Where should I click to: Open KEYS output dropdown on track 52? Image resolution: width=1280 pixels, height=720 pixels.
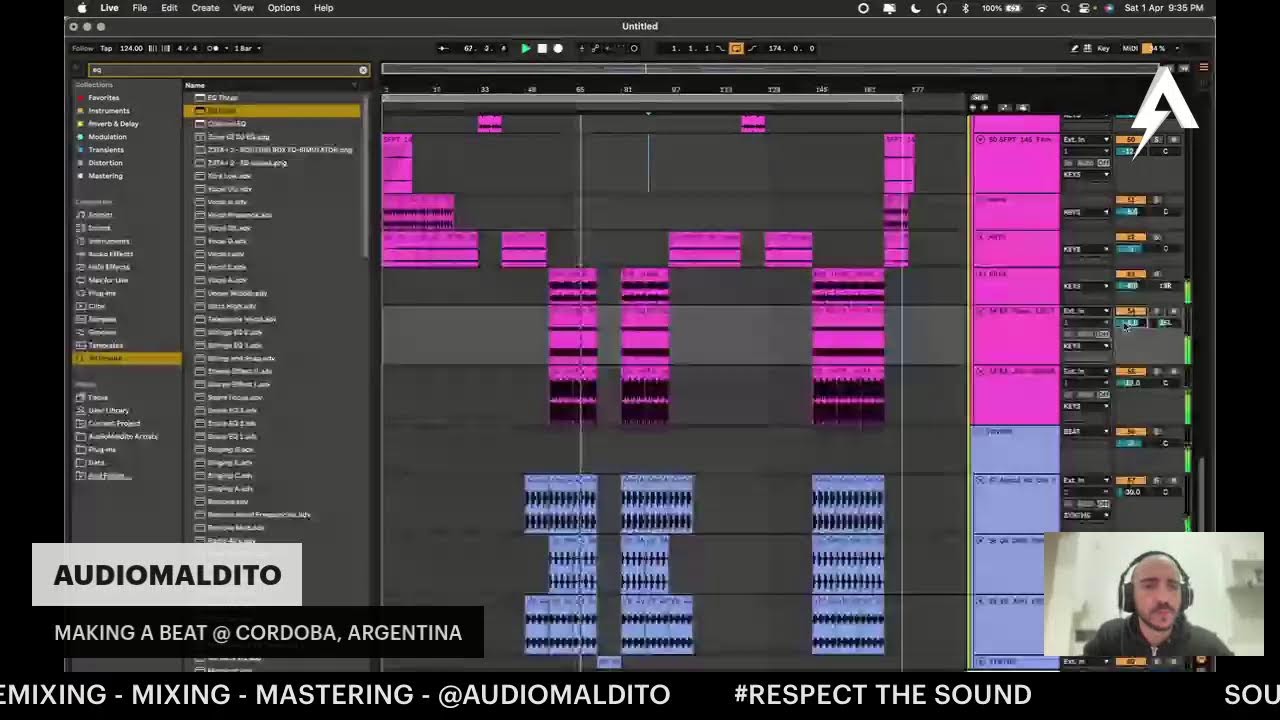(1086, 249)
